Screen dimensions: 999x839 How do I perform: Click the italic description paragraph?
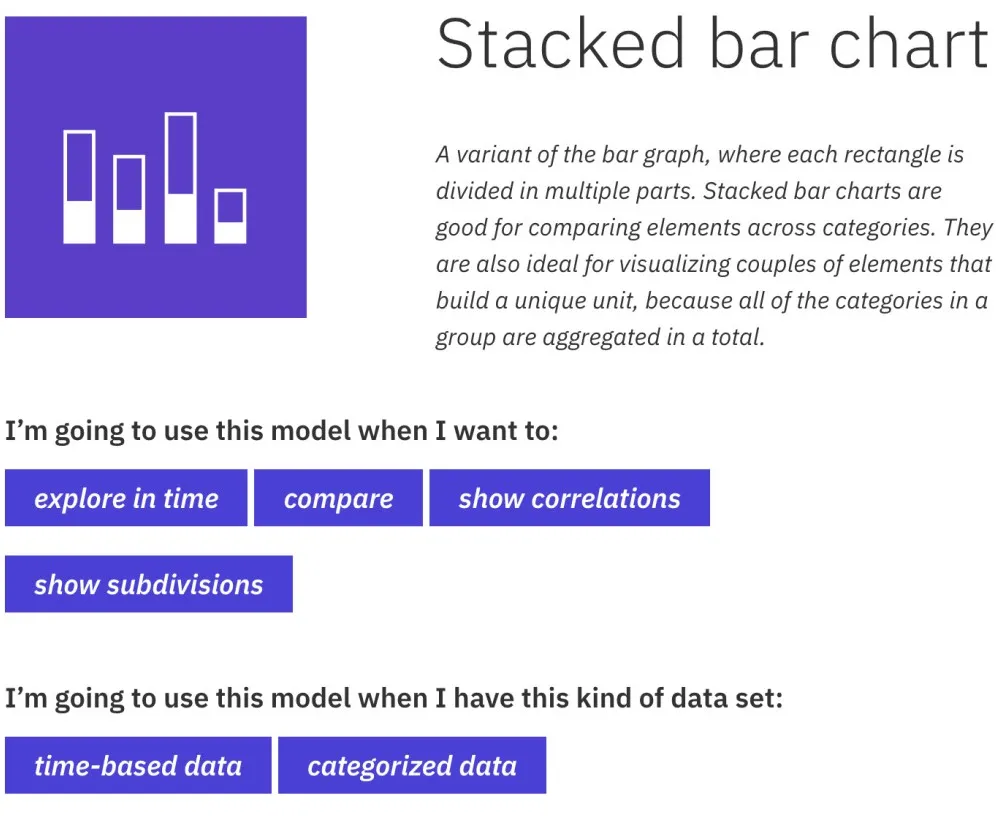[x=714, y=246]
